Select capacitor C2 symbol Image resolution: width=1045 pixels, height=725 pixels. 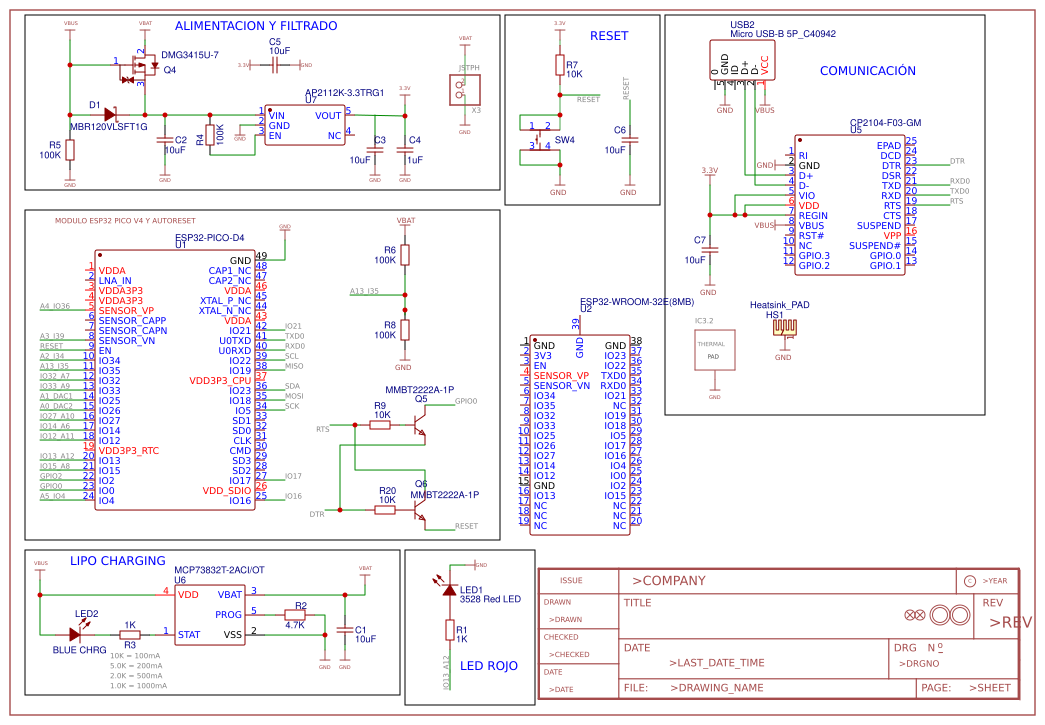coord(165,140)
